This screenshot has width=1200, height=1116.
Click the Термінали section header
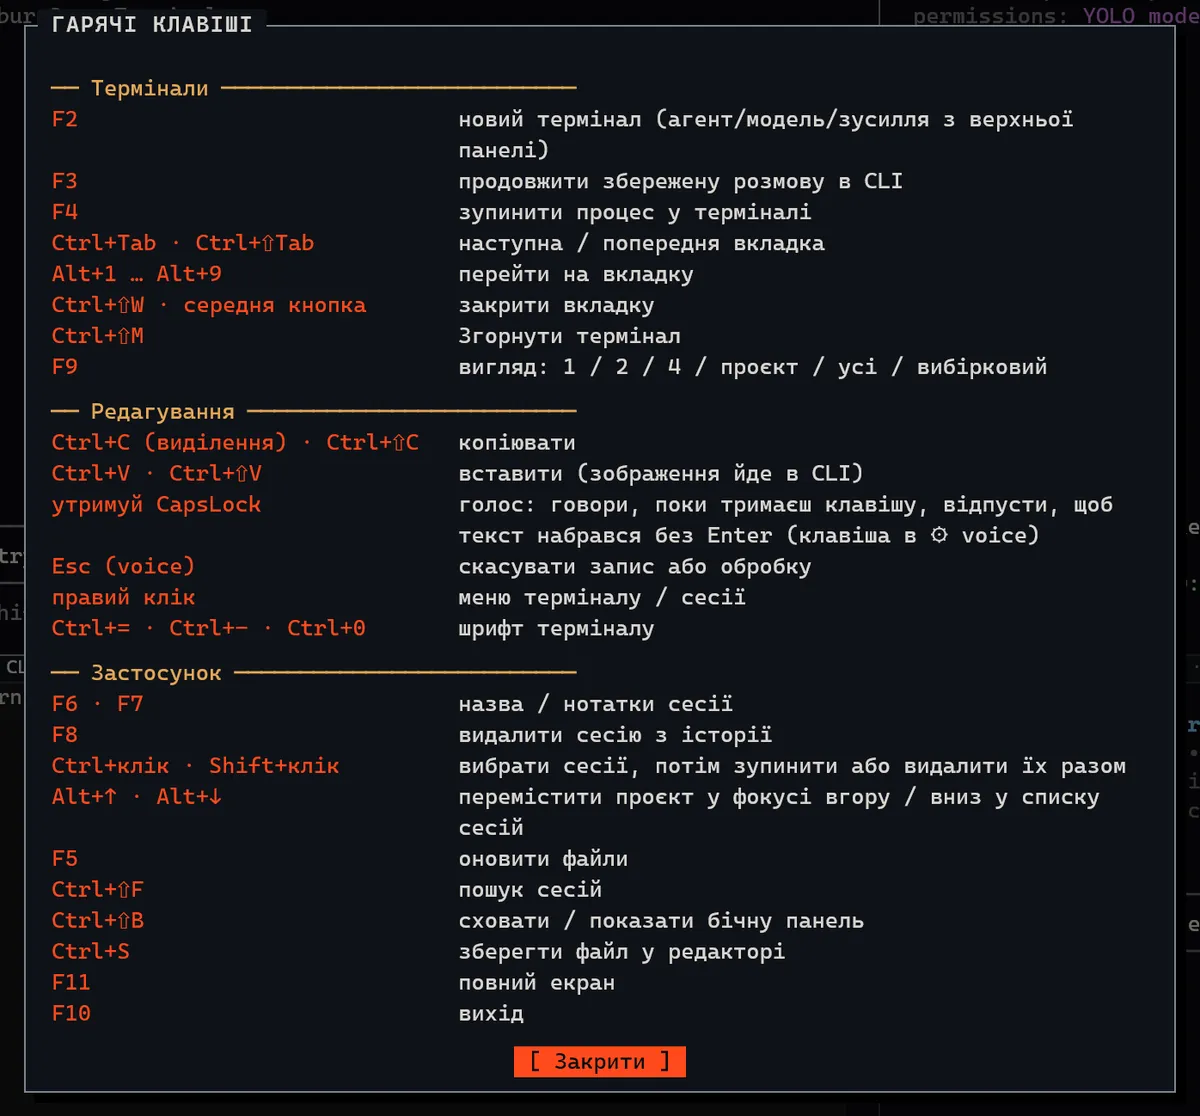[150, 88]
